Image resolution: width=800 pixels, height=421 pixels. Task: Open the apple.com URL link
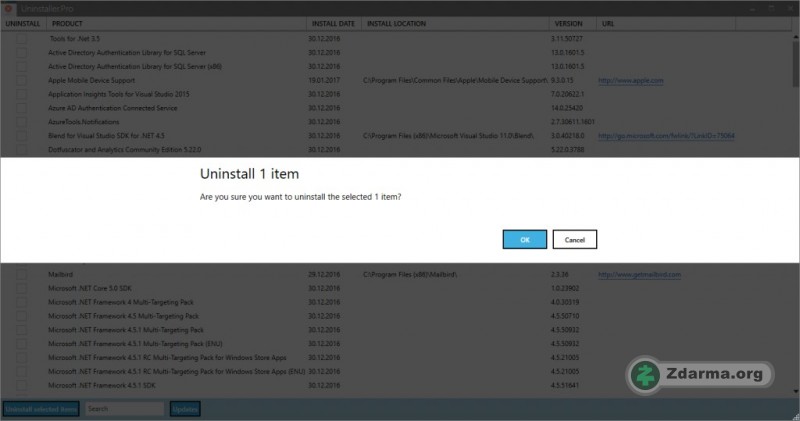pyautogui.click(x=631, y=80)
